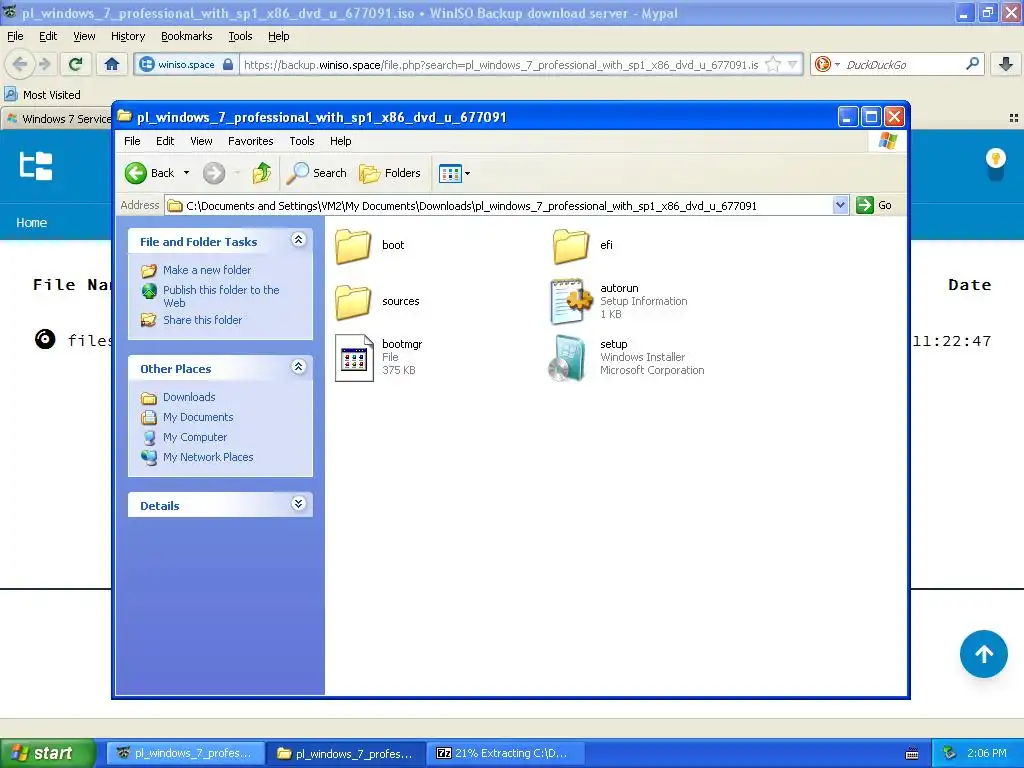Click the scroll-to-top arrow button on webpage
Screen dimensions: 1024x768
(984, 654)
